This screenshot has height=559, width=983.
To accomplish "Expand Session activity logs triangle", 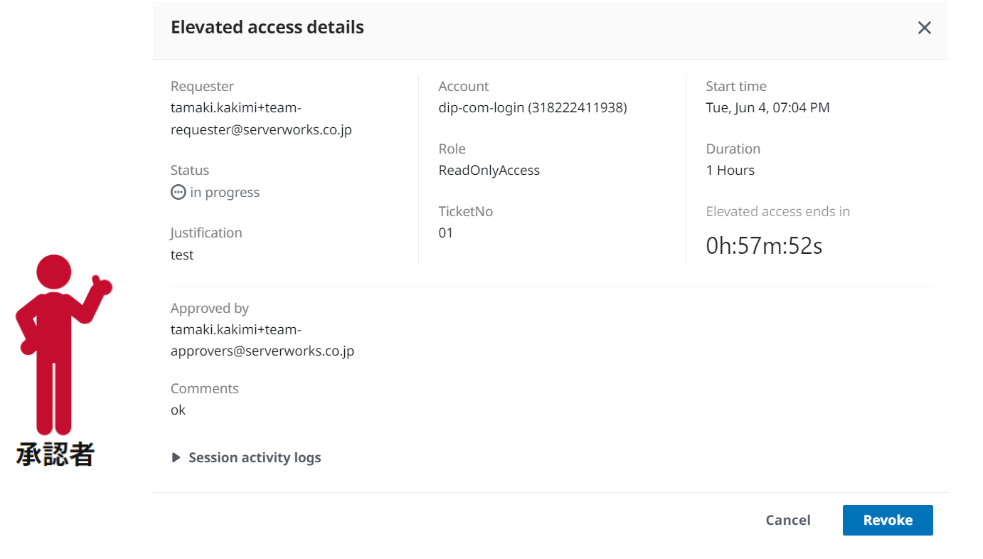I will tap(176, 457).
